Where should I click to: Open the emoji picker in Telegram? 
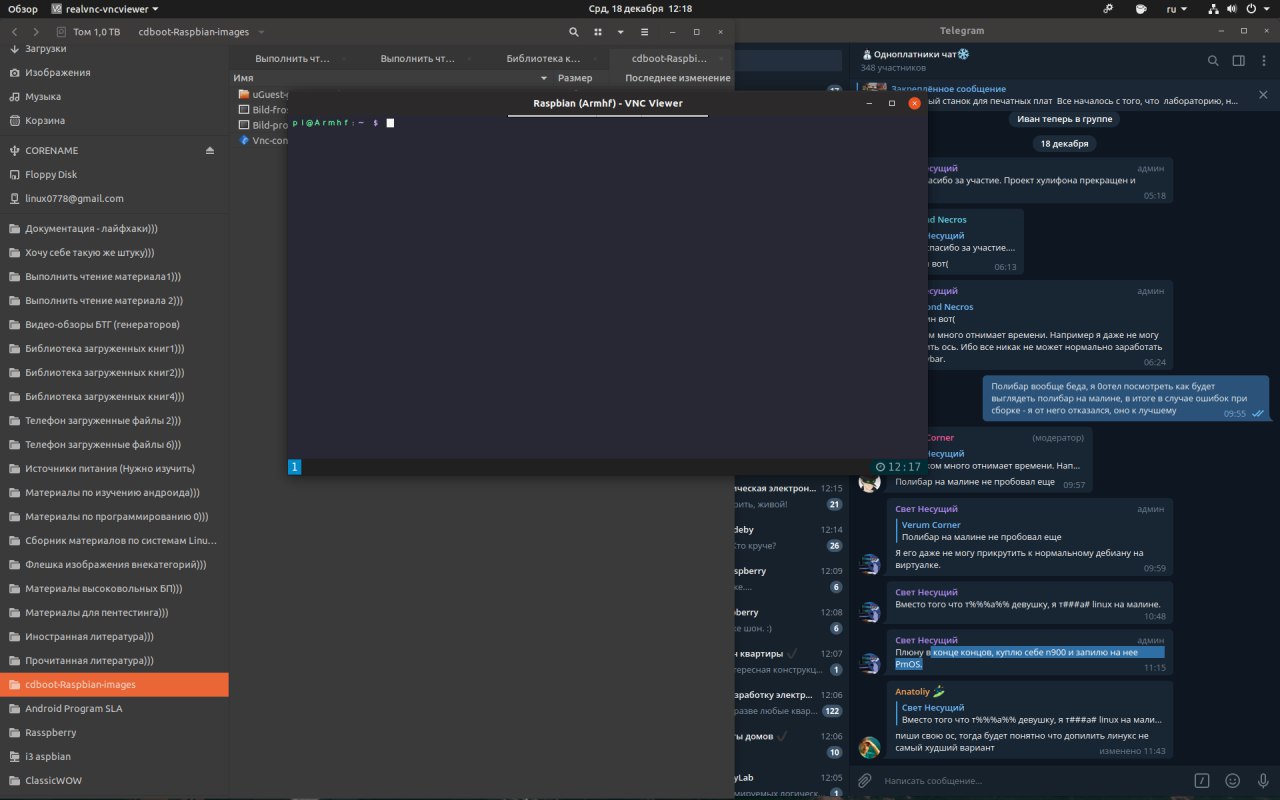click(1233, 780)
